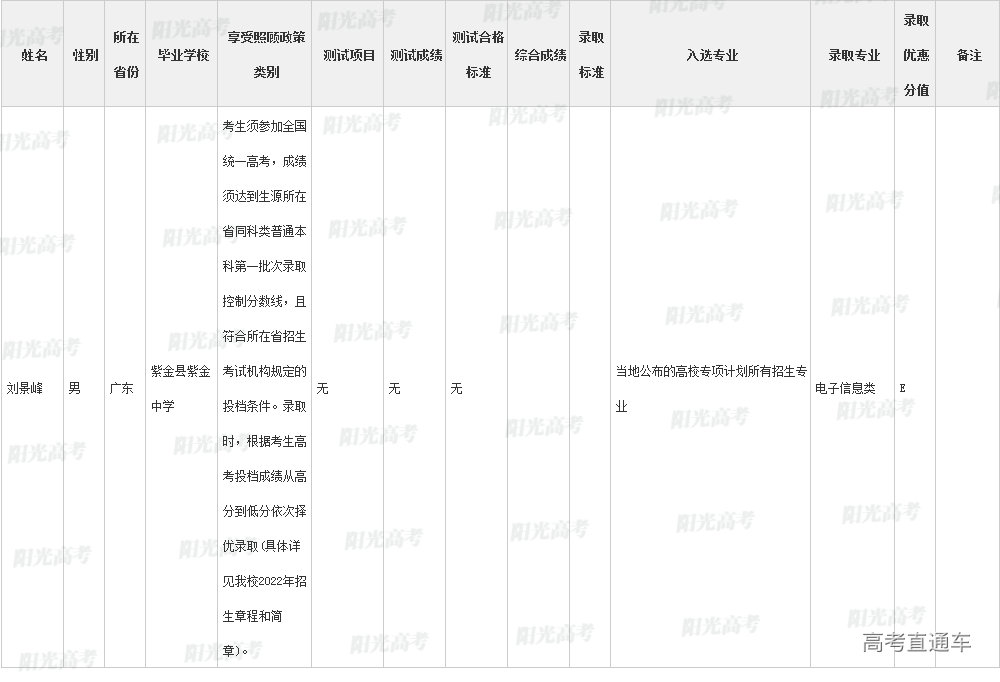Viewport: 1000px width, 682px height.
Task: Select the 性别 column header
Action: 85,56
